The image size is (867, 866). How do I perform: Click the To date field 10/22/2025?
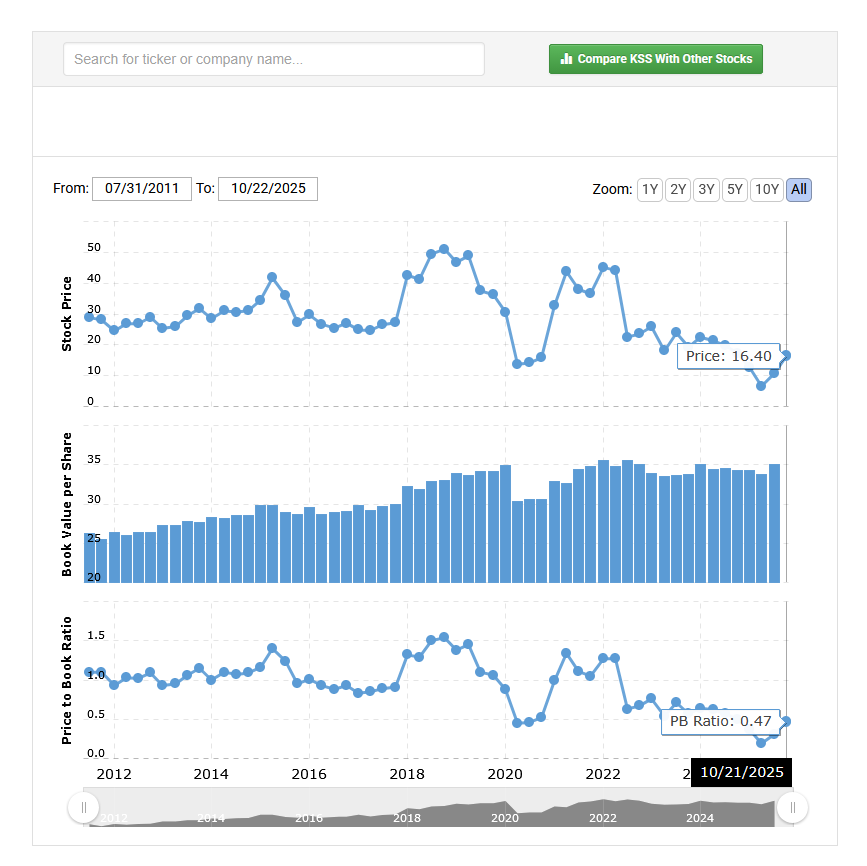pyautogui.click(x=268, y=189)
